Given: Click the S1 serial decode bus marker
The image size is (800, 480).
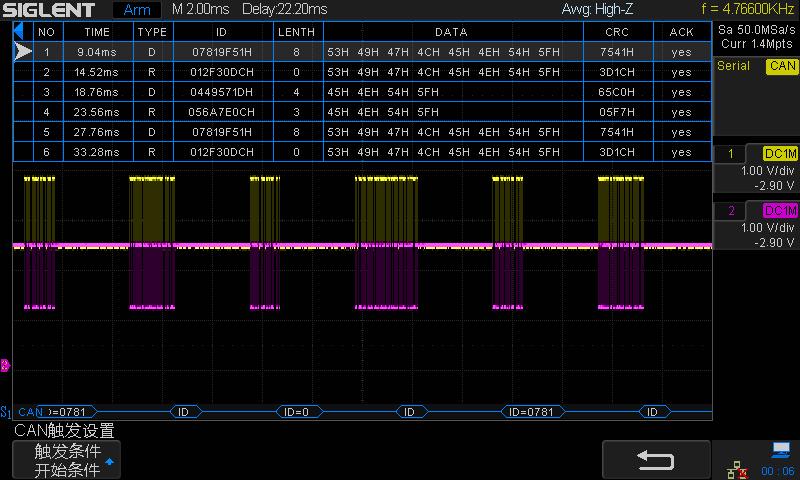Looking at the screenshot, I should click(x=6, y=412).
